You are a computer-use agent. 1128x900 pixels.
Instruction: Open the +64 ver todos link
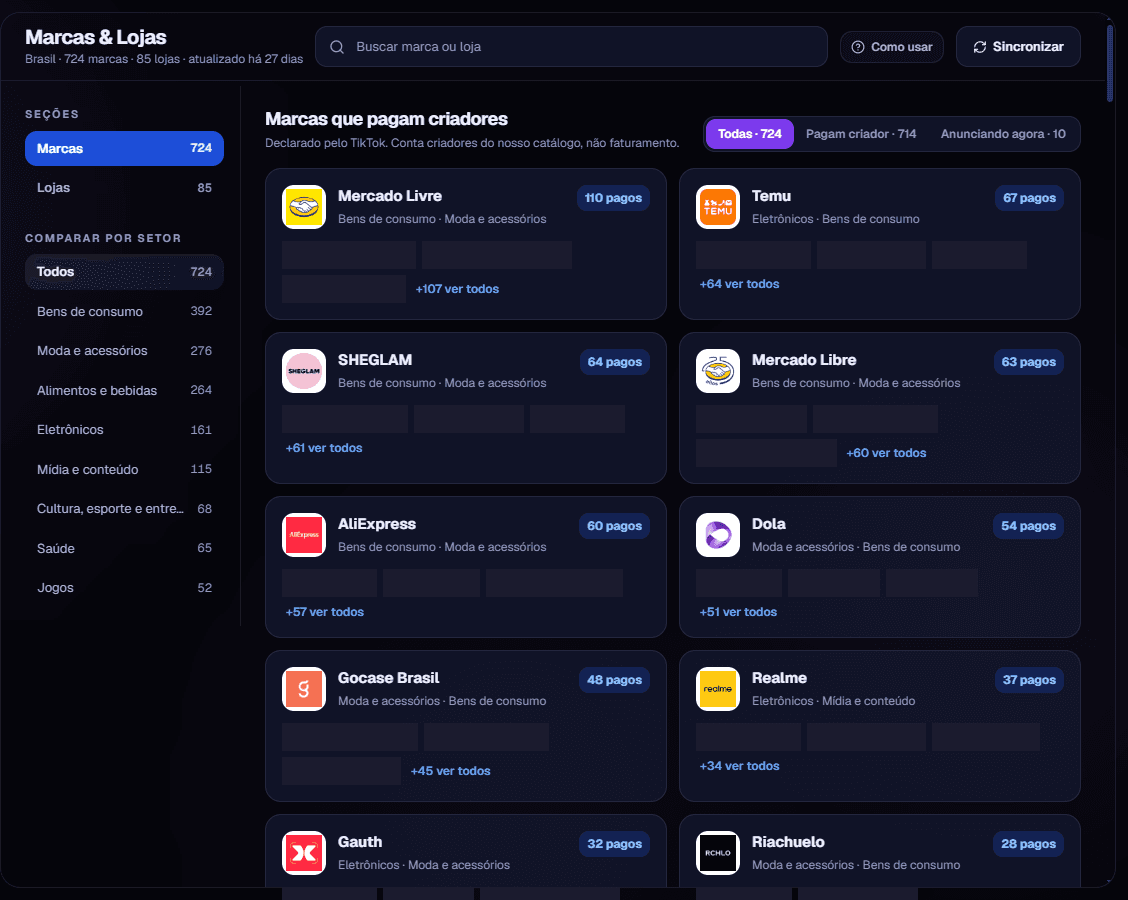tap(740, 284)
